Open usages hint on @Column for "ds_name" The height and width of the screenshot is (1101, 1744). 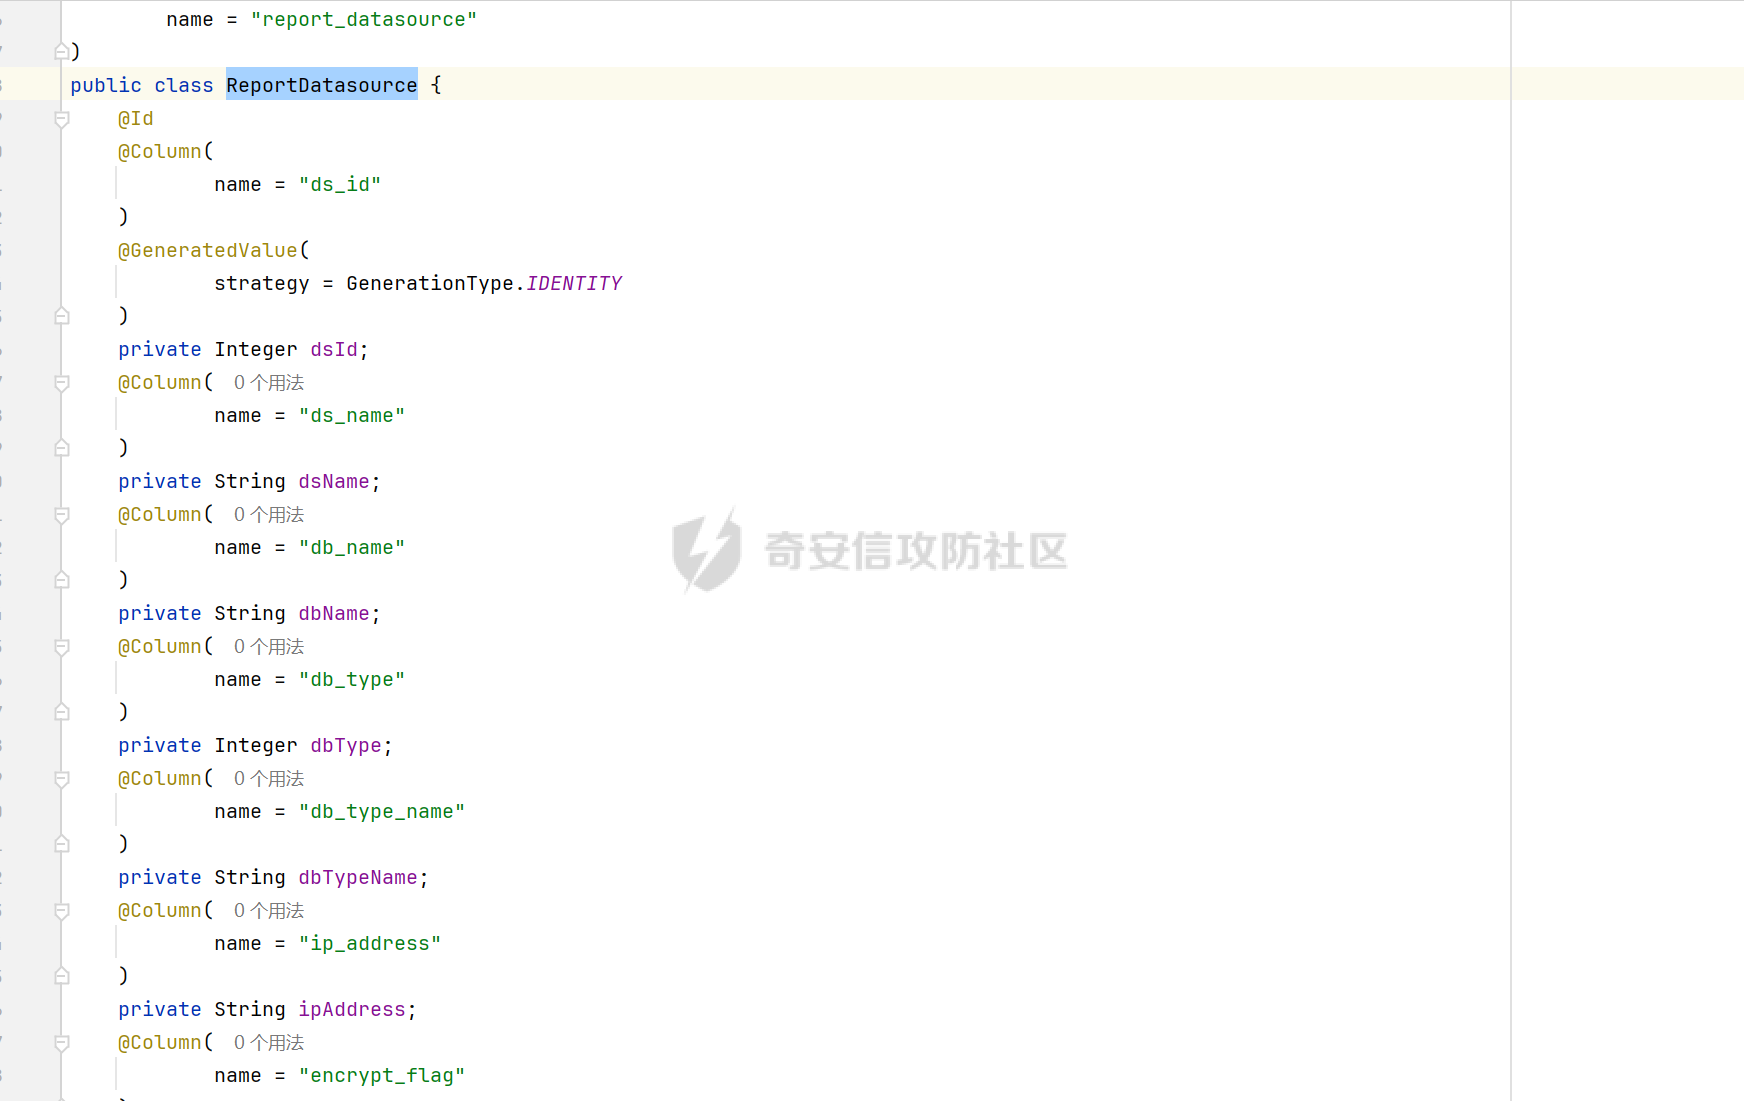(x=269, y=383)
